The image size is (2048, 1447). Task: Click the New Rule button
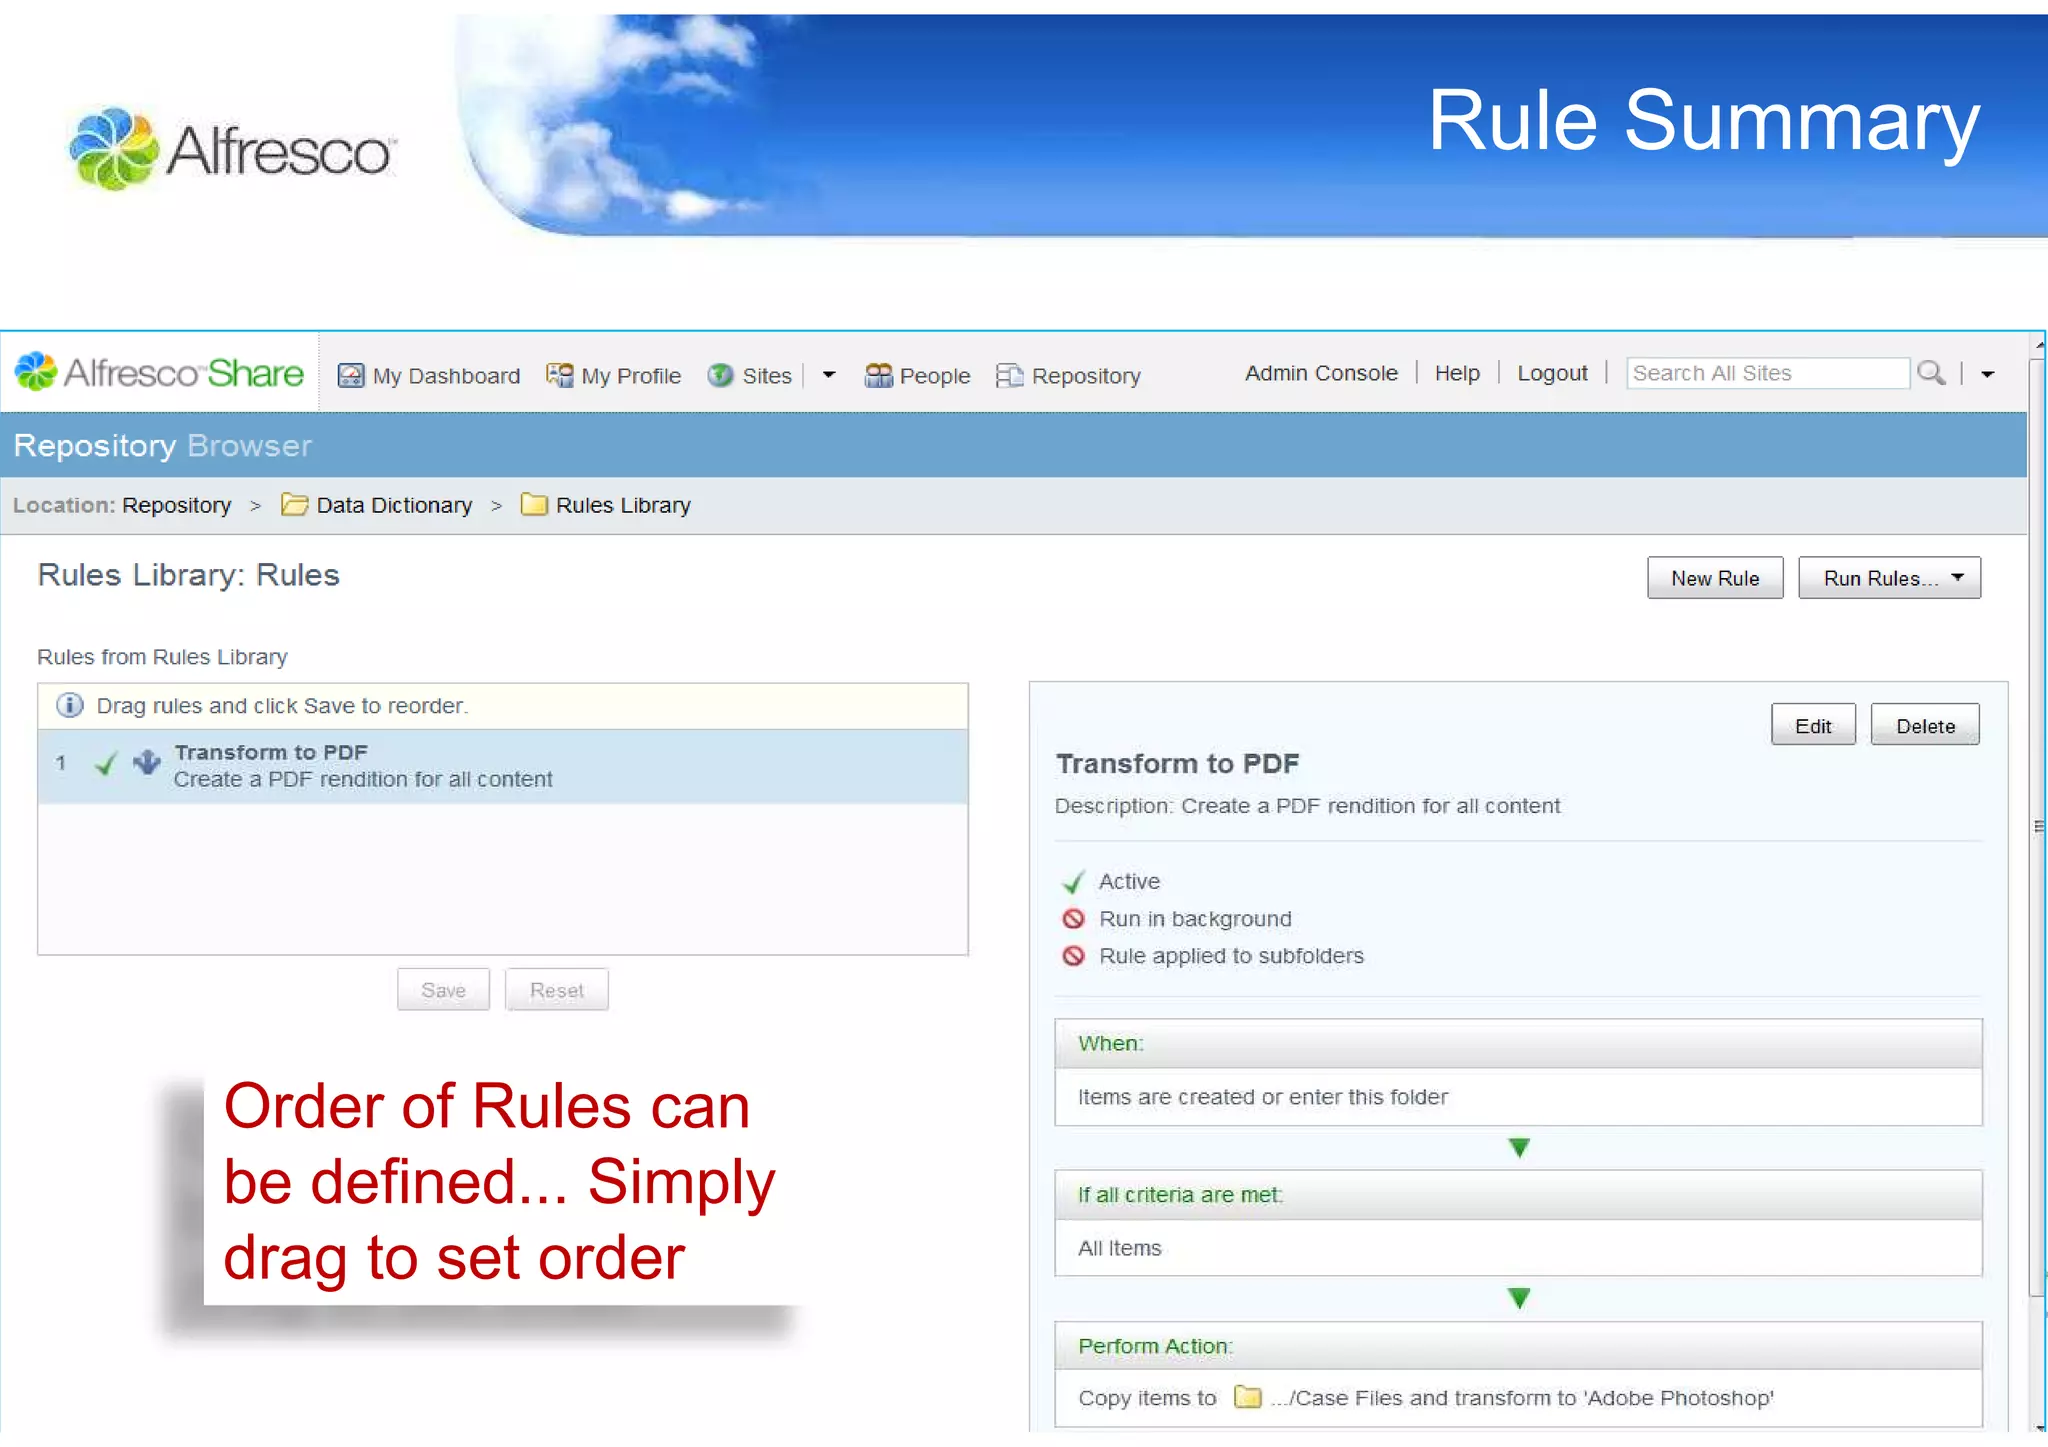point(1715,578)
